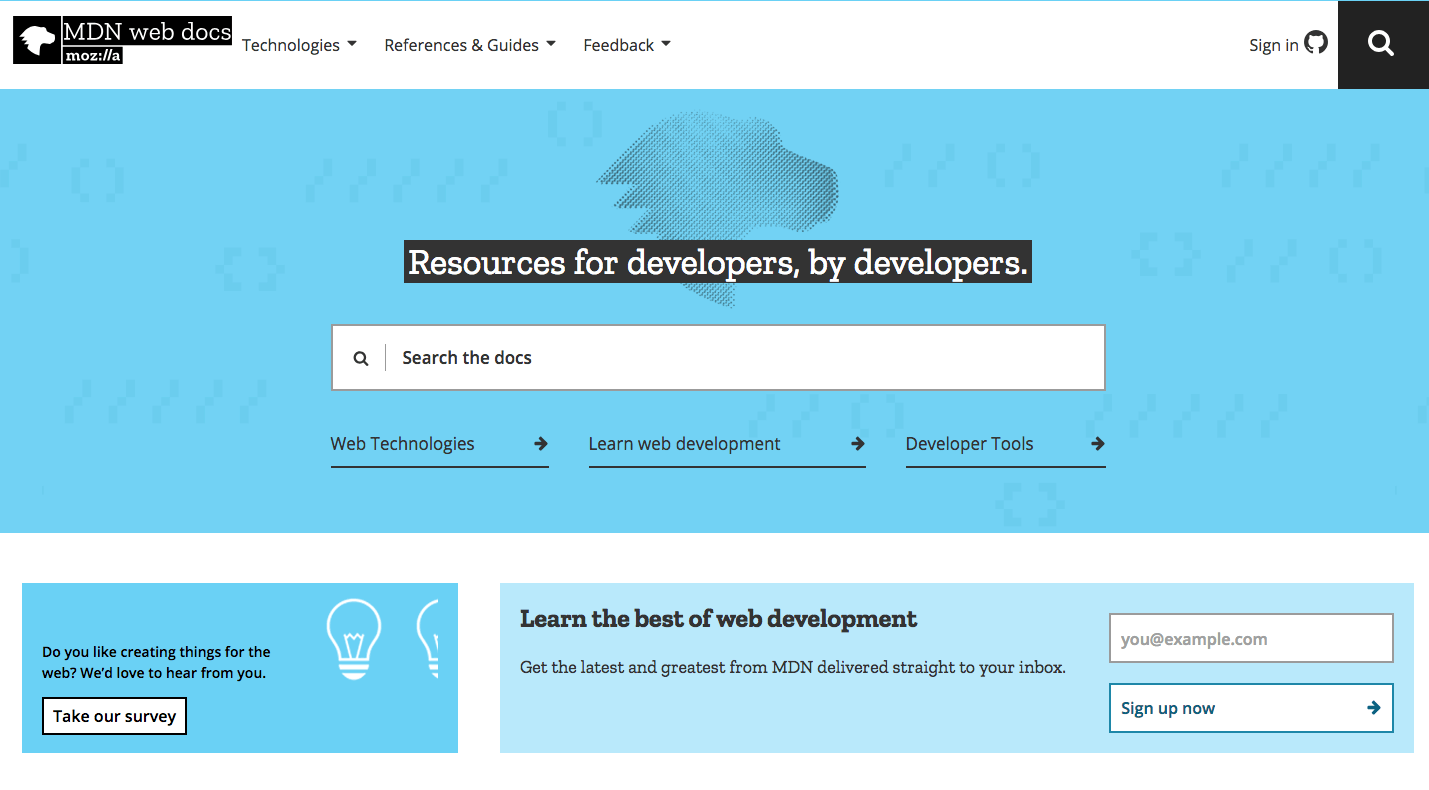Expand the Feedback dropdown menu
This screenshot has height=790, width=1429.
point(627,45)
